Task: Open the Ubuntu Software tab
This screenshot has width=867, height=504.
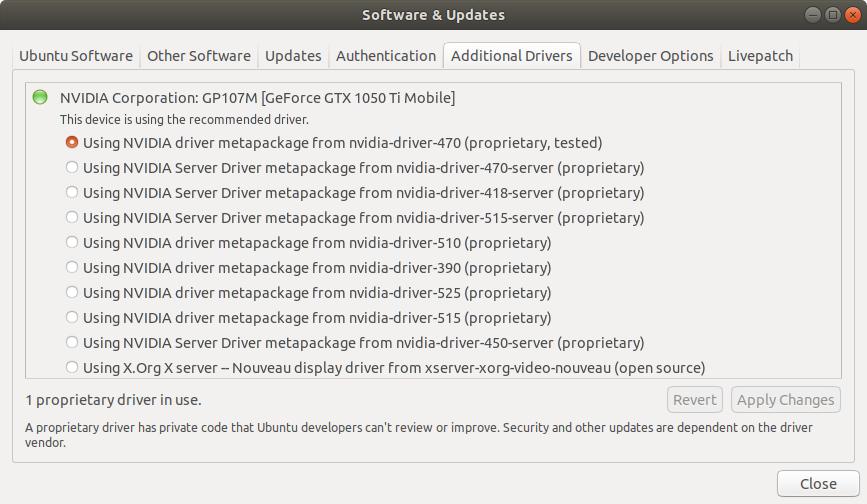Action: (76, 56)
